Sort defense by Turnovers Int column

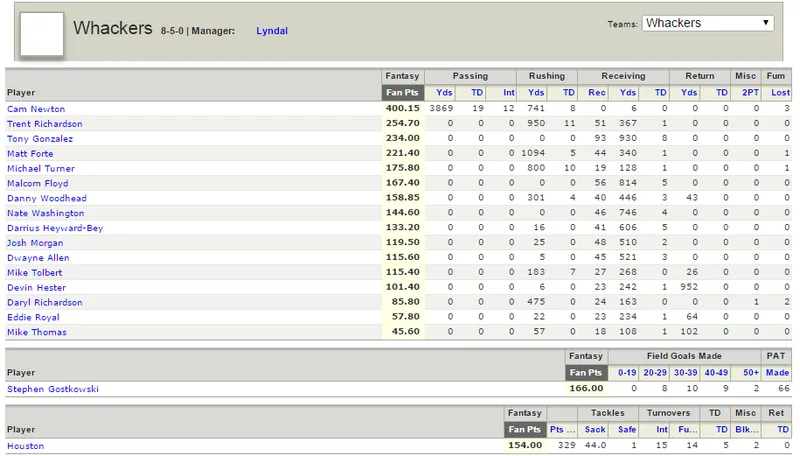click(x=662, y=429)
